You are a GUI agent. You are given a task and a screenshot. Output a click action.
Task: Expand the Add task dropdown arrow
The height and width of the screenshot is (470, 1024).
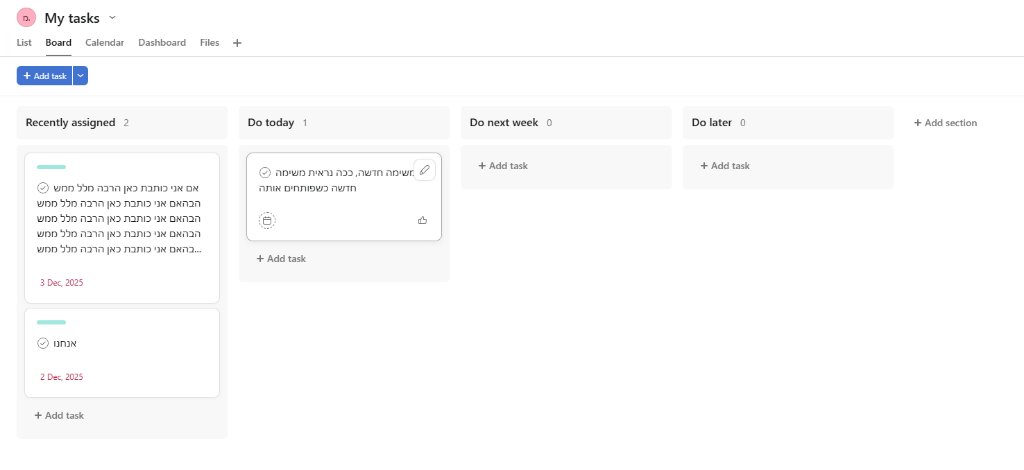click(x=80, y=76)
